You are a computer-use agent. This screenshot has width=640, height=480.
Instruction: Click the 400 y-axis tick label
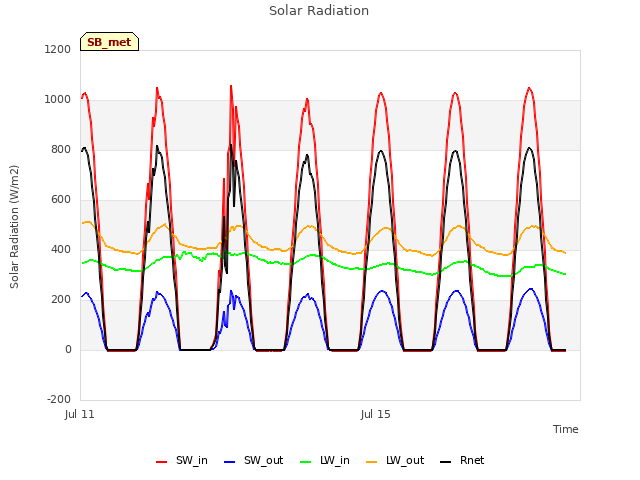(61, 249)
